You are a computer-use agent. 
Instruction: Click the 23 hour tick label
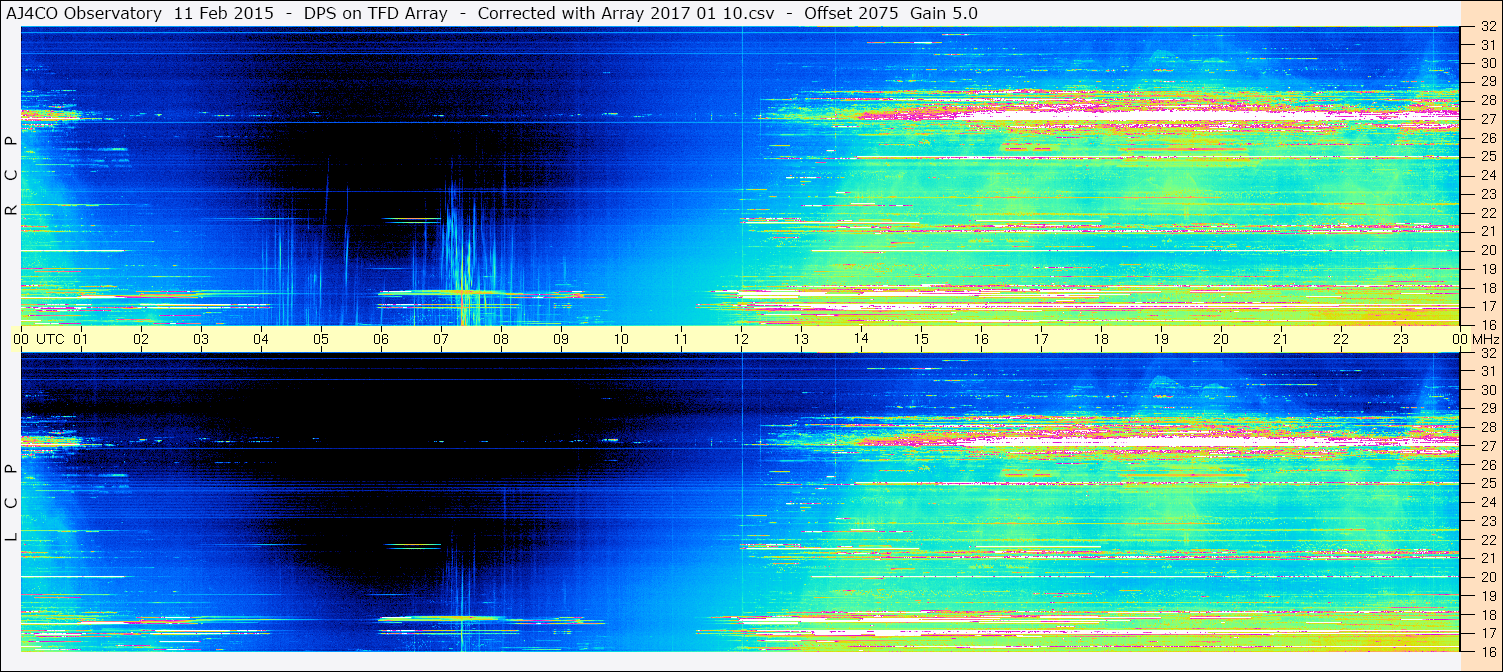(1401, 339)
